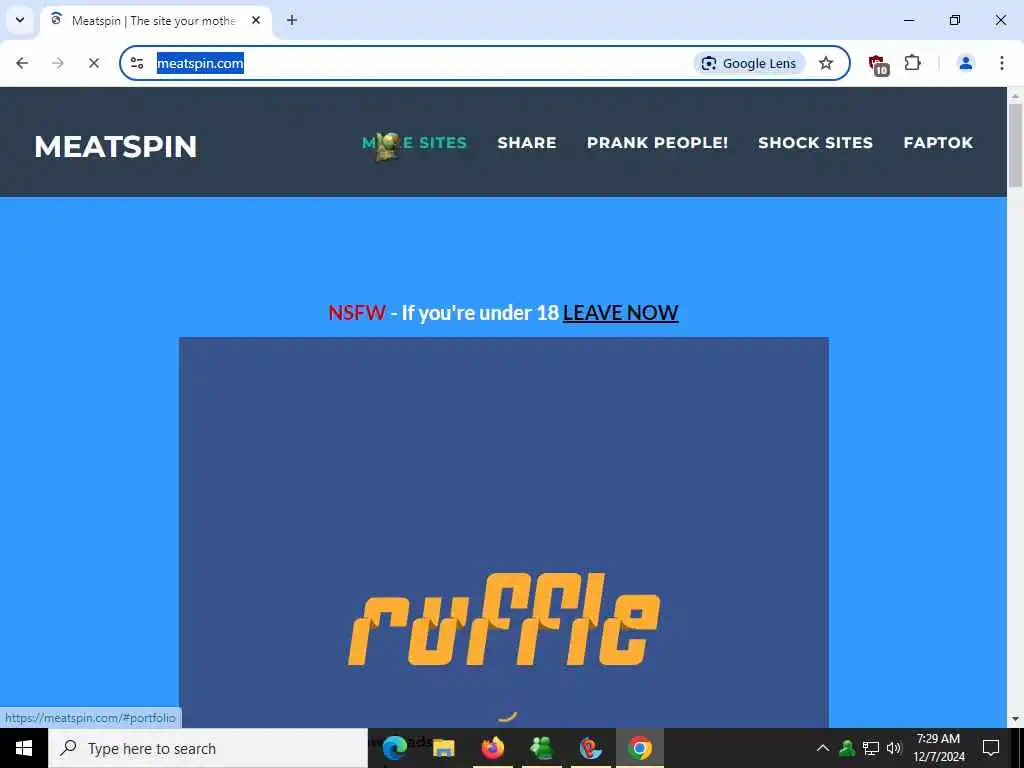This screenshot has width=1024, height=768.
Task: Open File Explorer from taskbar
Action: click(x=443, y=748)
